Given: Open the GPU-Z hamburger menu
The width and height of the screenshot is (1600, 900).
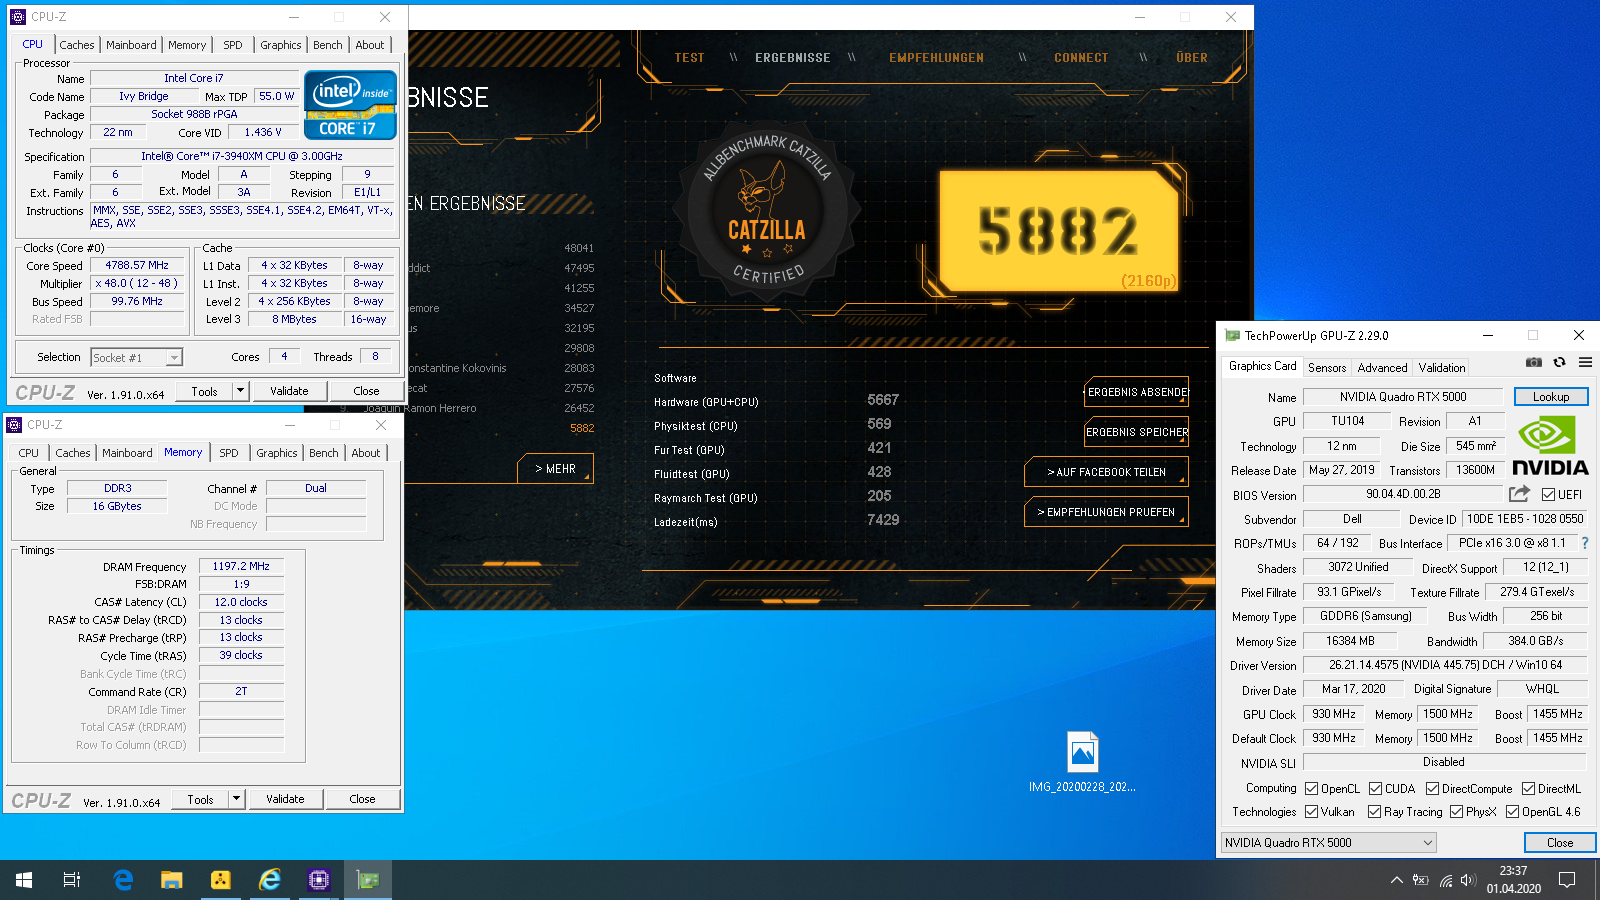Looking at the screenshot, I should [x=1585, y=362].
